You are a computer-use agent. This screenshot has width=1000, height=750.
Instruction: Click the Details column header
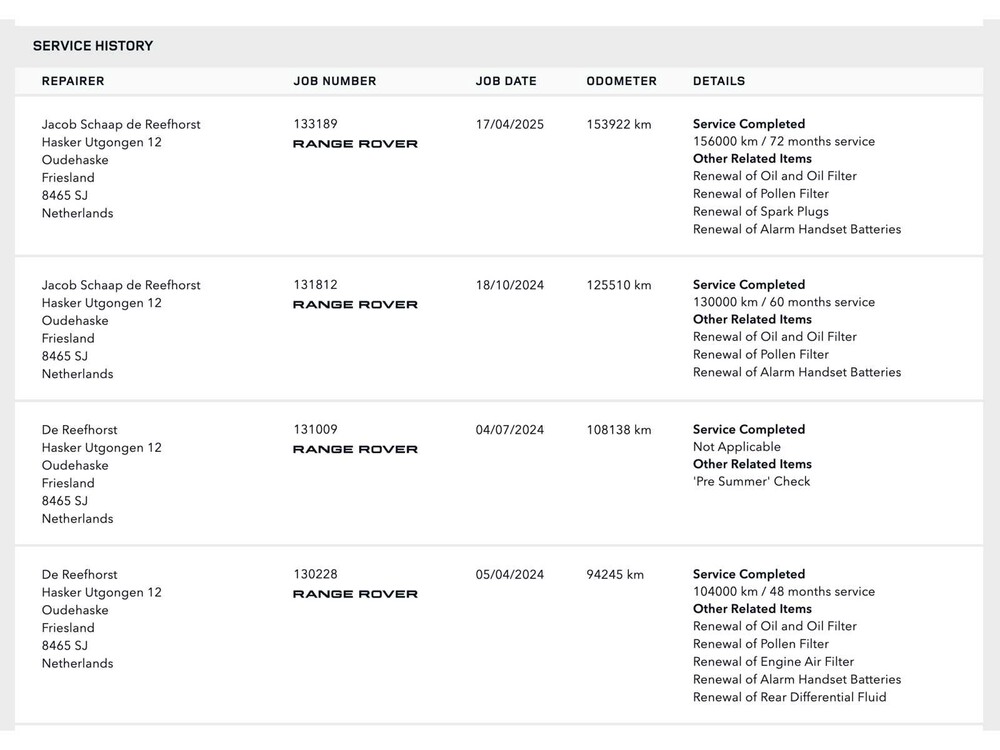point(719,81)
